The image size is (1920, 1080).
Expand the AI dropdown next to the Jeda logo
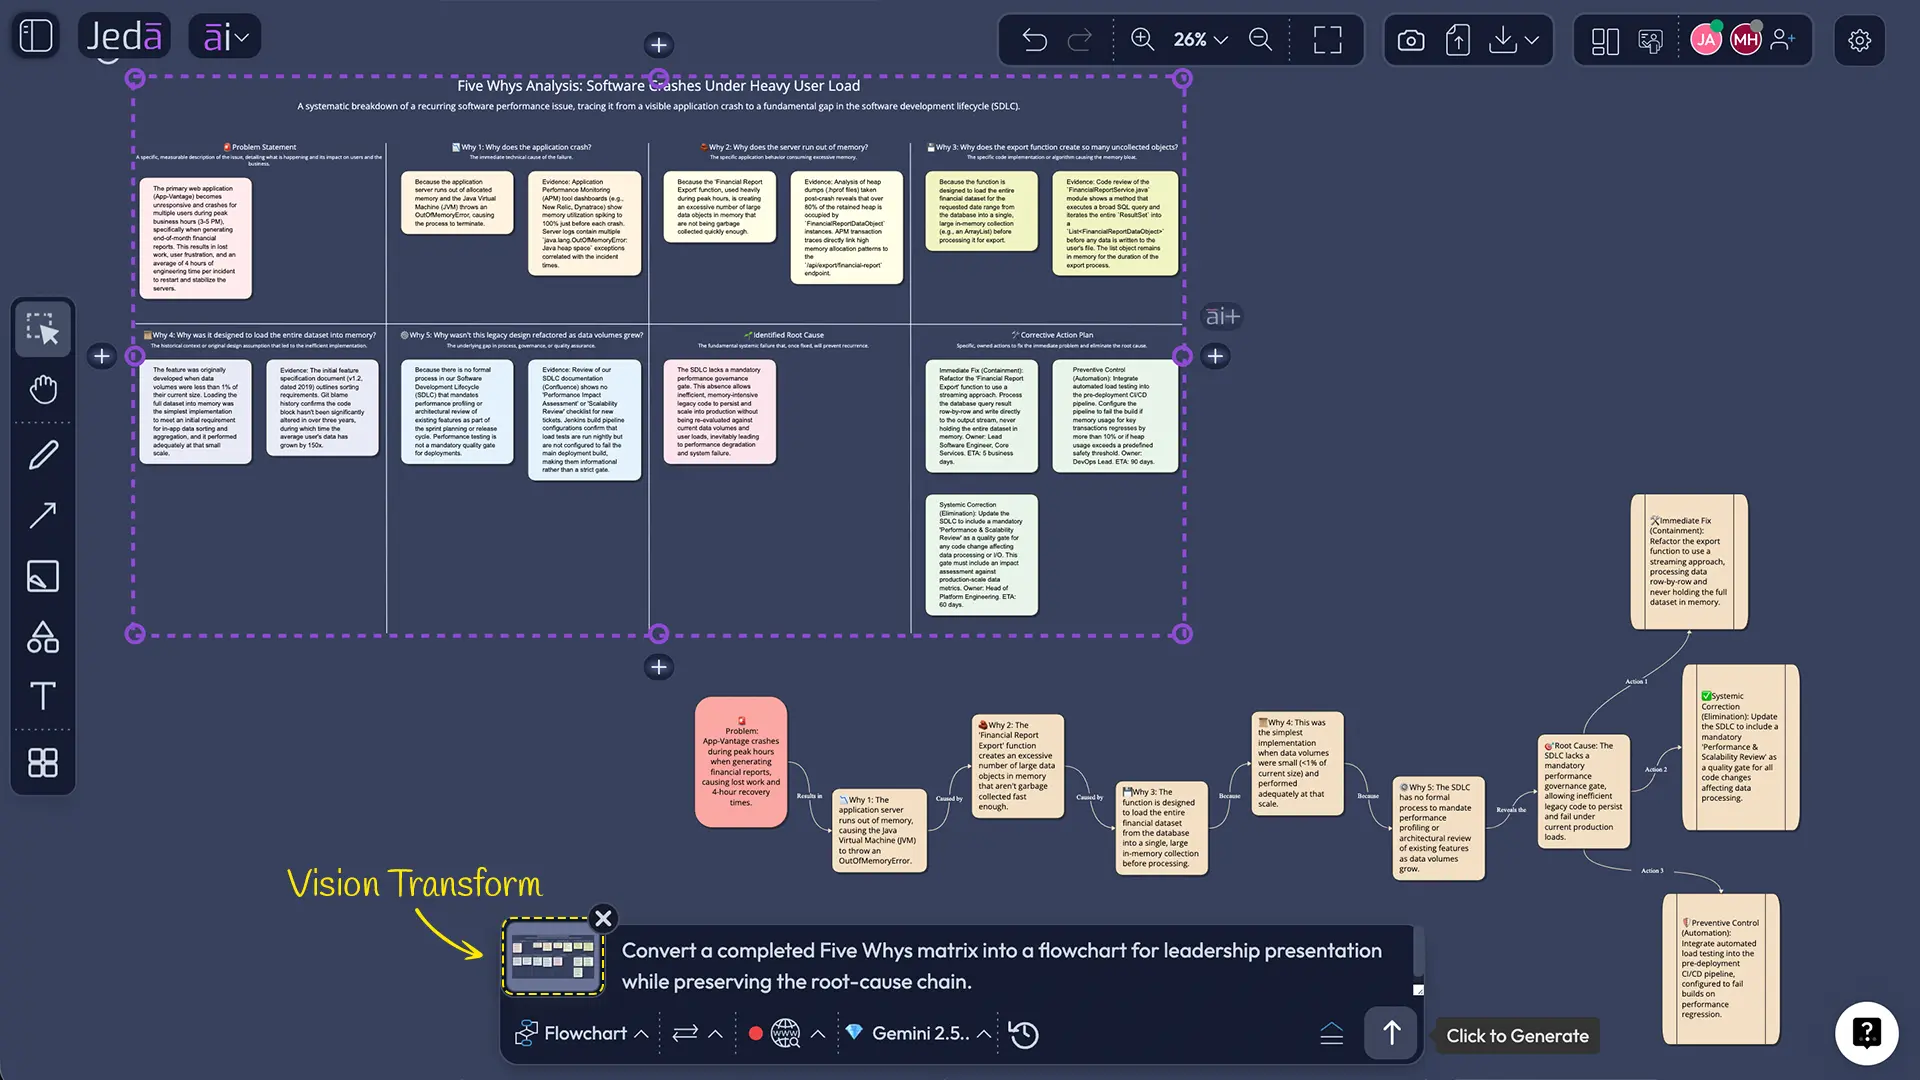(225, 37)
